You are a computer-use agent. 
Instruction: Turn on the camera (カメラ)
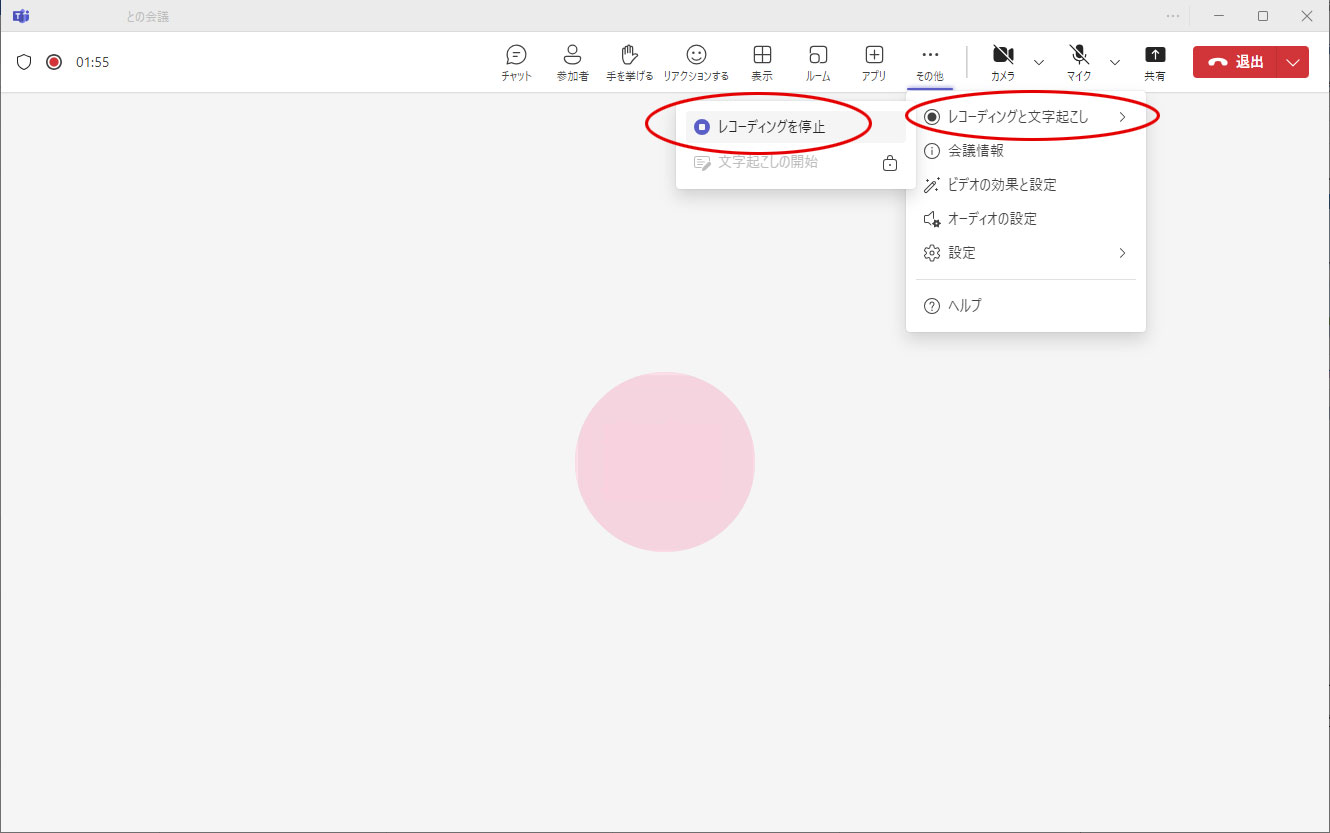[1003, 62]
